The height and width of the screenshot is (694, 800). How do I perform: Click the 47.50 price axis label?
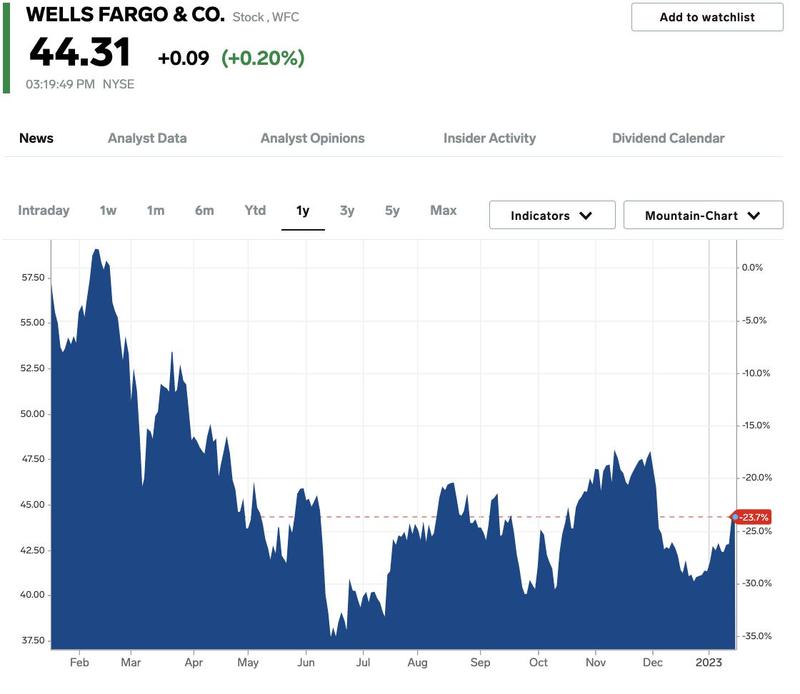coord(33,459)
